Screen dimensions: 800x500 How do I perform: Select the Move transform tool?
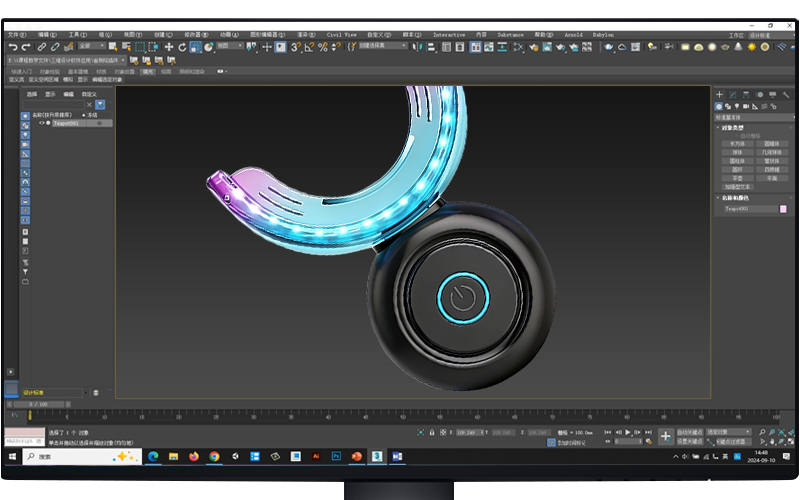pyautogui.click(x=168, y=46)
